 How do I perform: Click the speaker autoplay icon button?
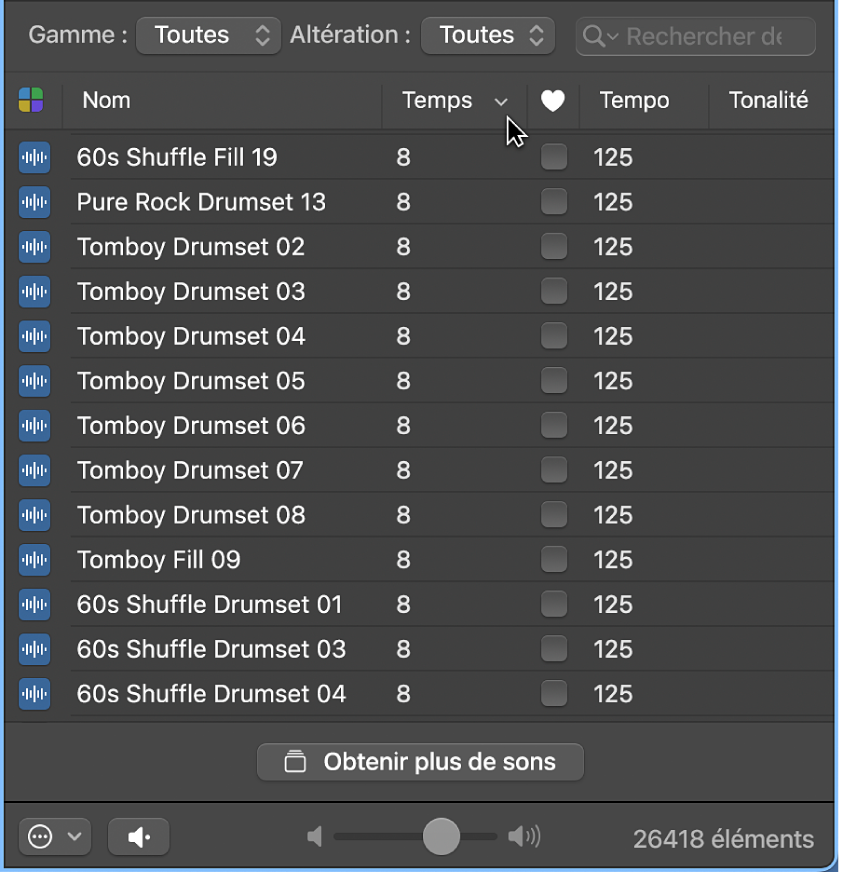(x=139, y=838)
